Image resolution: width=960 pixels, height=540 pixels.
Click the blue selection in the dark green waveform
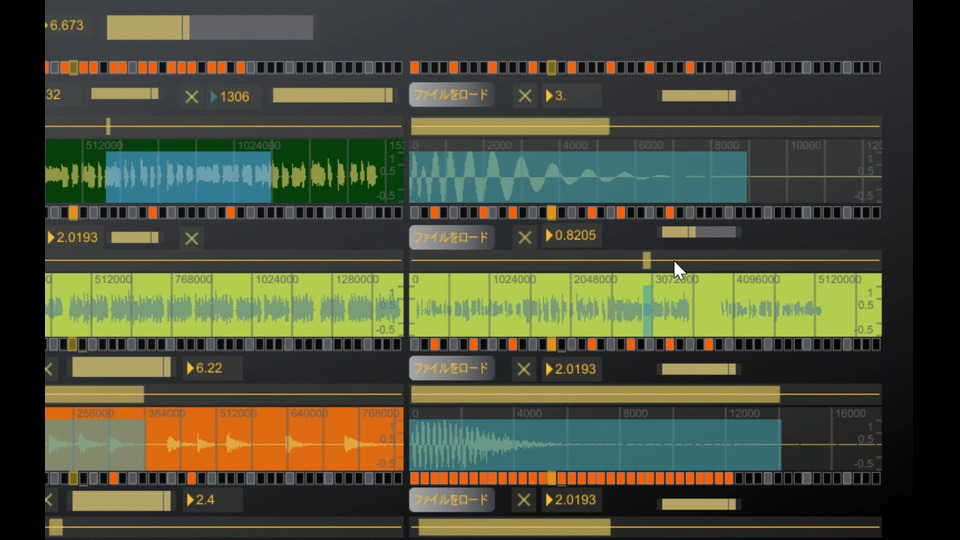click(189, 177)
